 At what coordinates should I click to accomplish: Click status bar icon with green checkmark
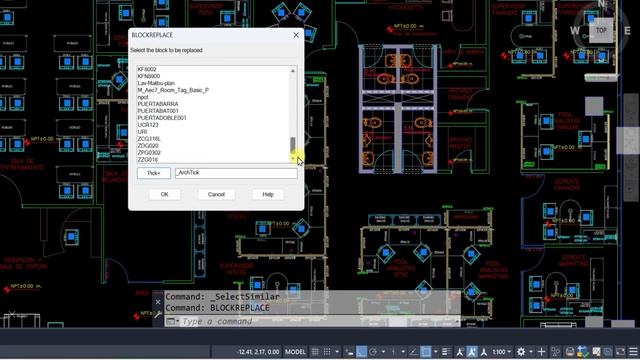point(583,351)
